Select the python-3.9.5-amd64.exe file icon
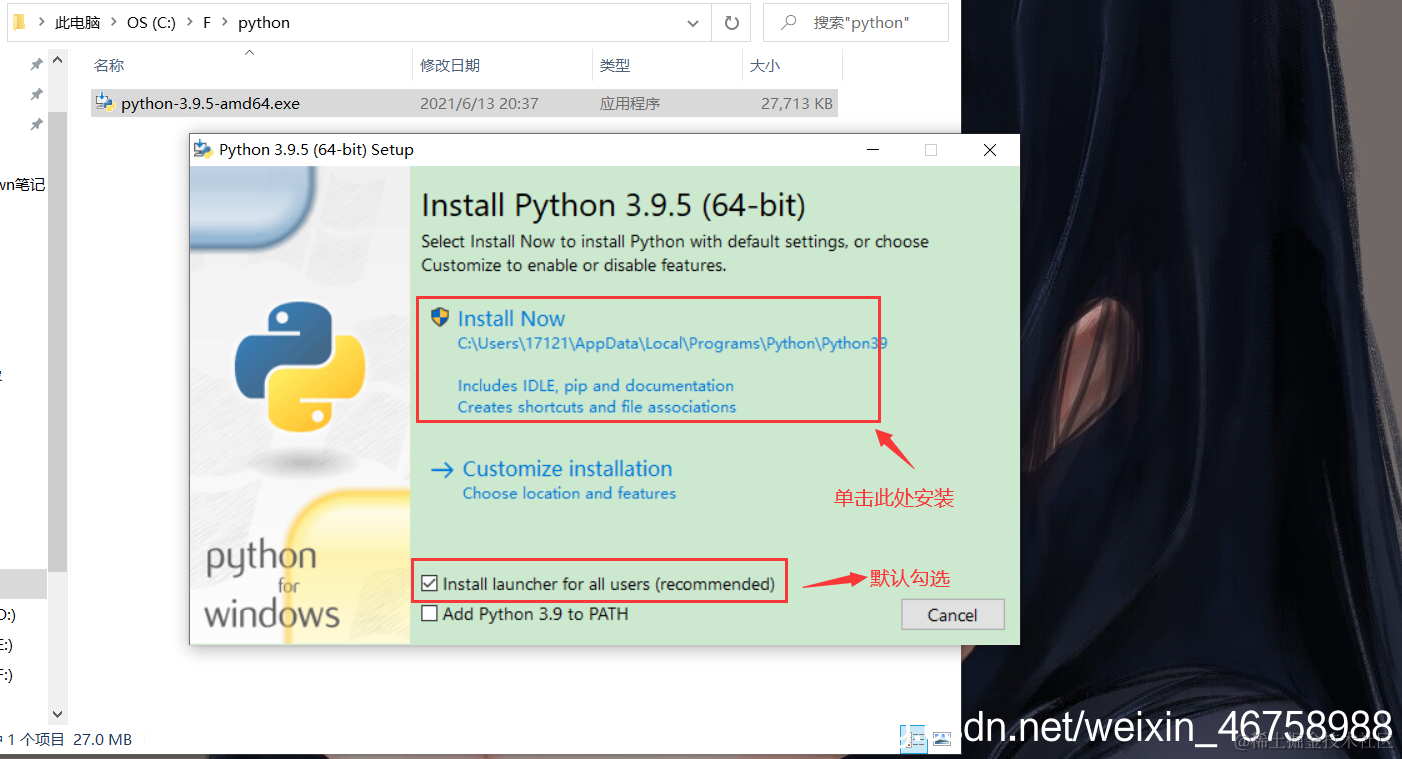Image resolution: width=1402 pixels, height=759 pixels. 105,103
